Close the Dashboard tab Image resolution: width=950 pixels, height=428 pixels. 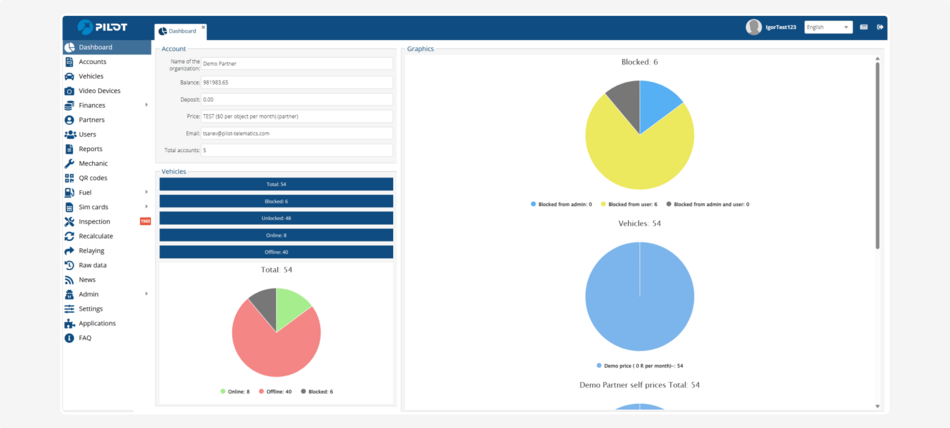pos(203,27)
